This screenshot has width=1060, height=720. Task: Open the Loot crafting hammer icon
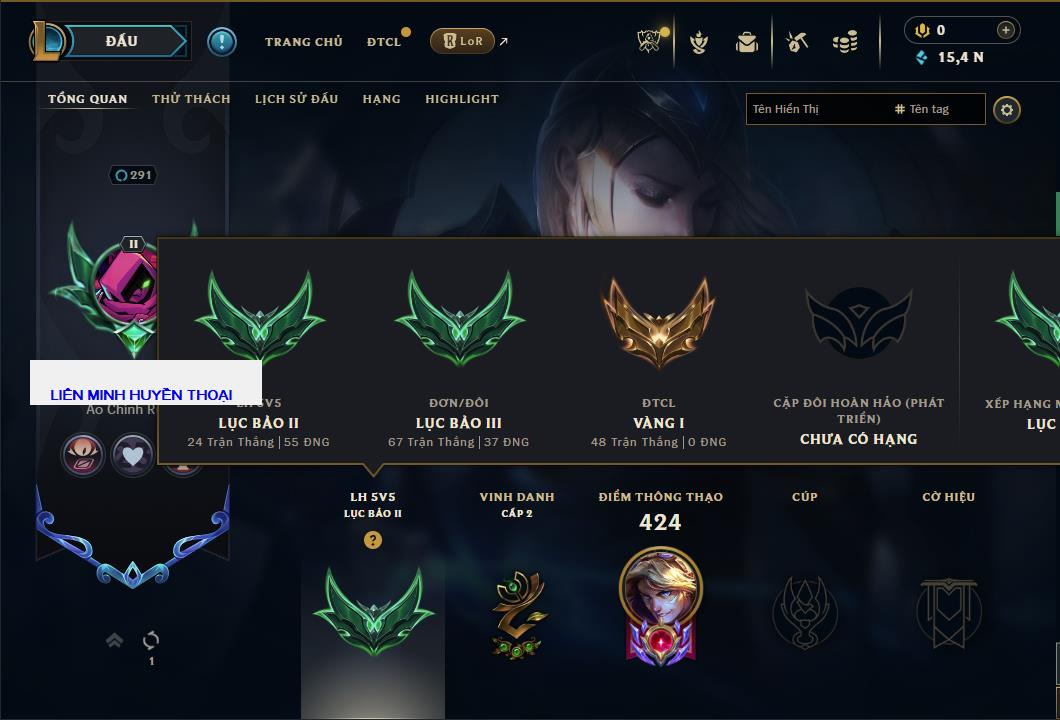(797, 42)
